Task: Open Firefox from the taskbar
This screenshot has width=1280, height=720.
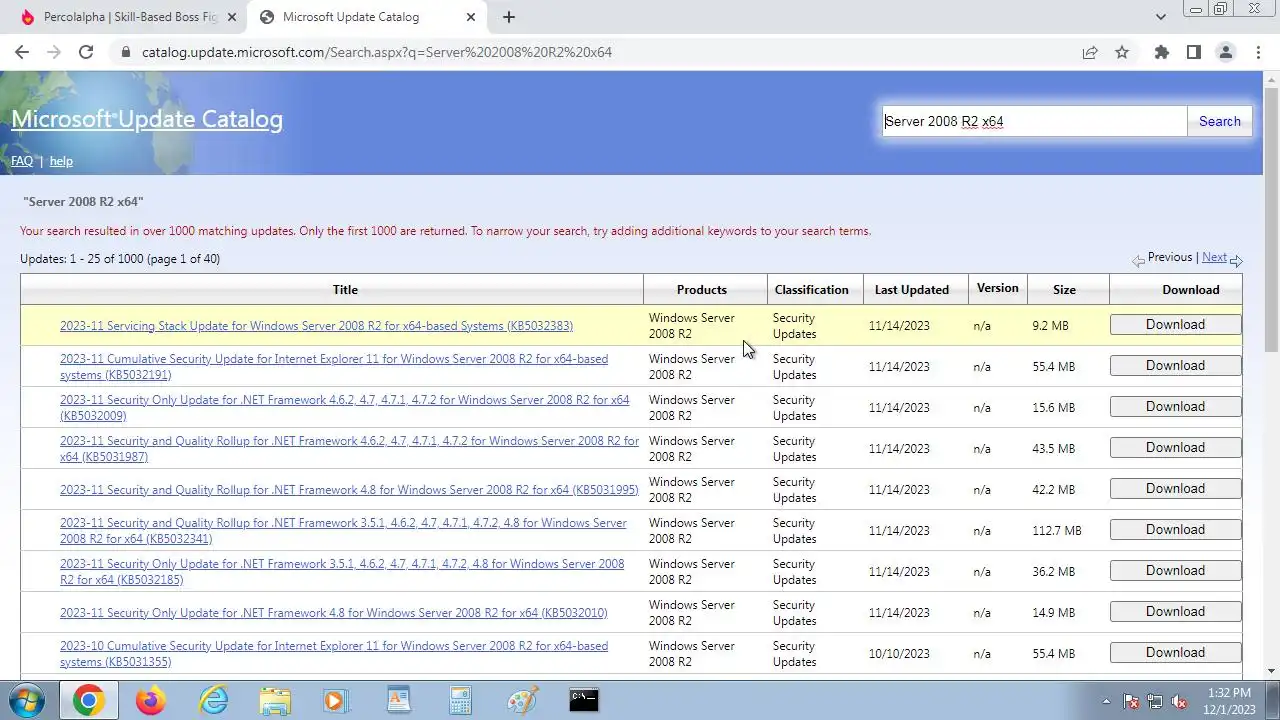Action: tap(151, 700)
